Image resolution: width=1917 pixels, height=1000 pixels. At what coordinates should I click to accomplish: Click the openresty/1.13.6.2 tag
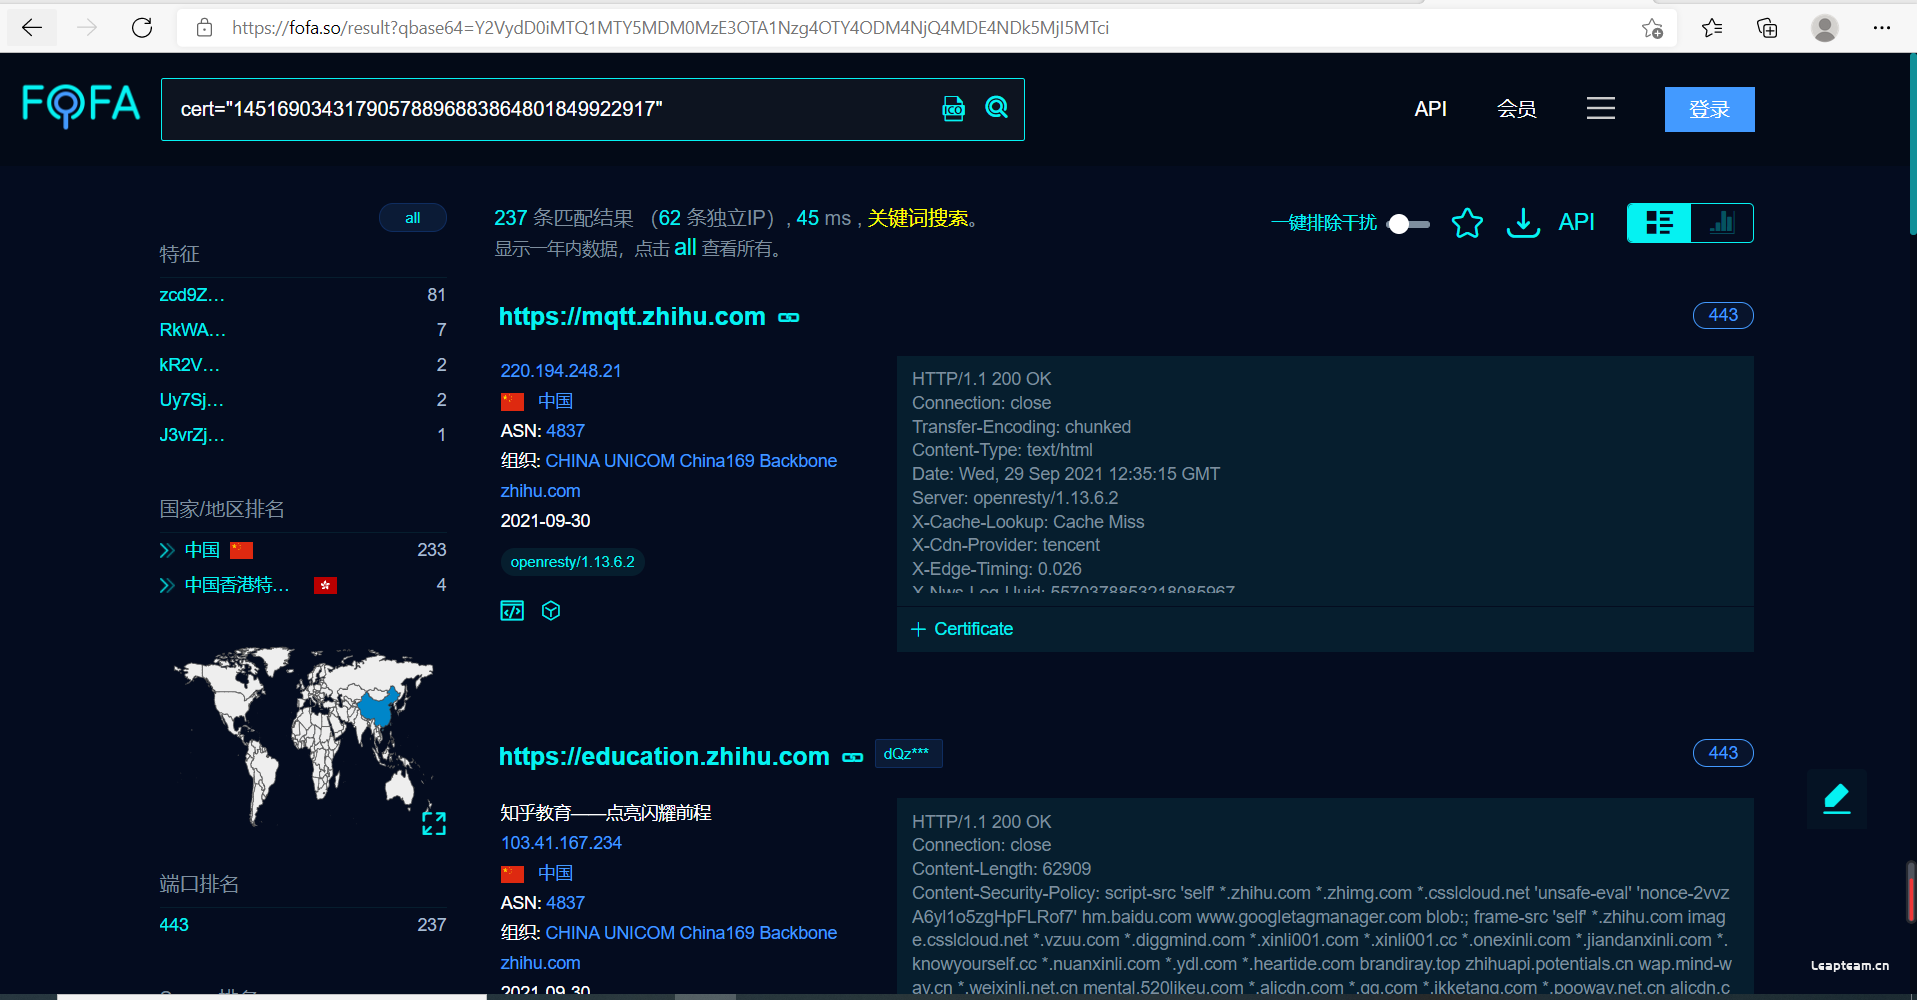573,562
